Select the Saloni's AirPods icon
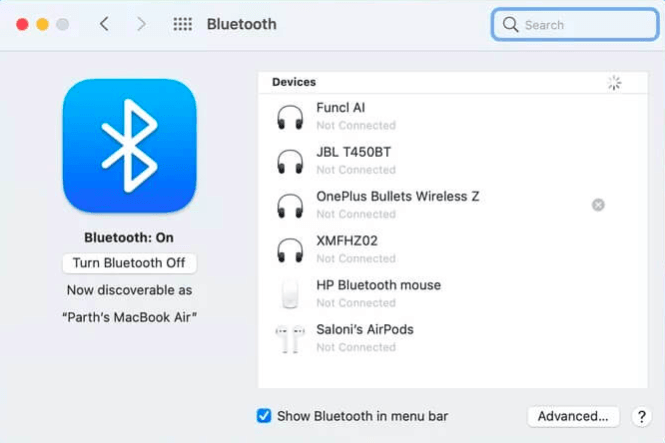The height and width of the screenshot is (443, 665). [x=290, y=339]
